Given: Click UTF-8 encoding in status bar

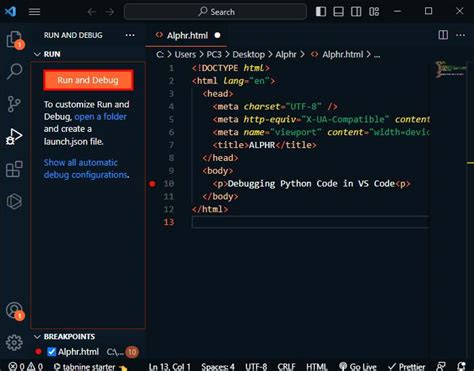Looking at the screenshot, I should coord(256,367).
